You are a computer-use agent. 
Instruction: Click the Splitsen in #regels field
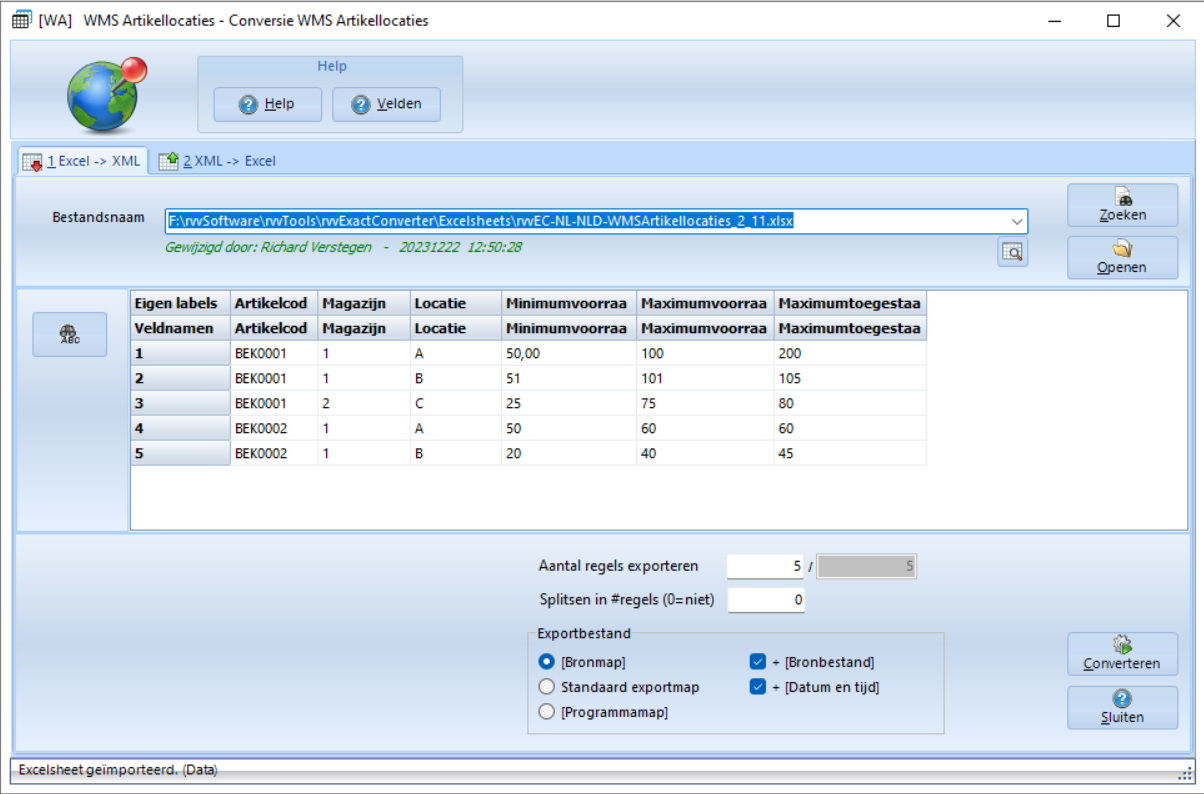(x=765, y=600)
